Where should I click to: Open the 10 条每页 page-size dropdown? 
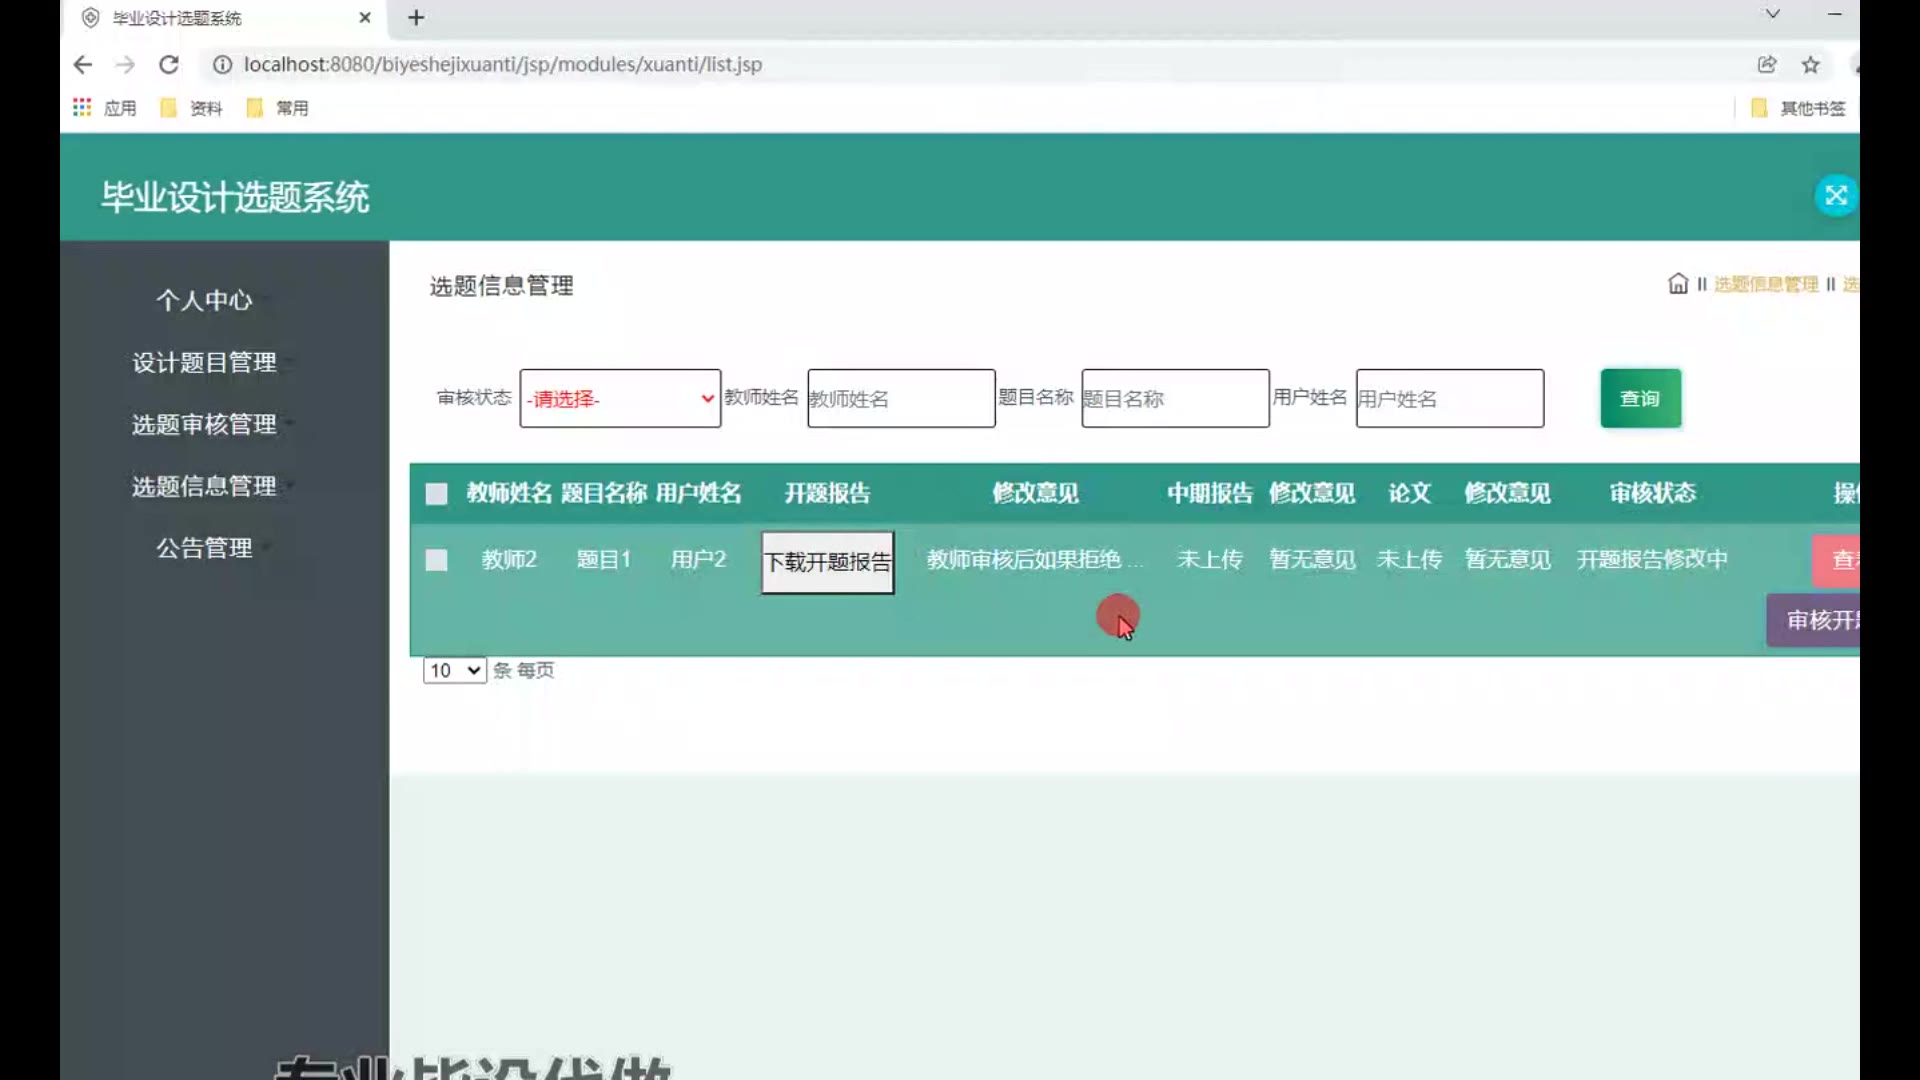(x=455, y=671)
